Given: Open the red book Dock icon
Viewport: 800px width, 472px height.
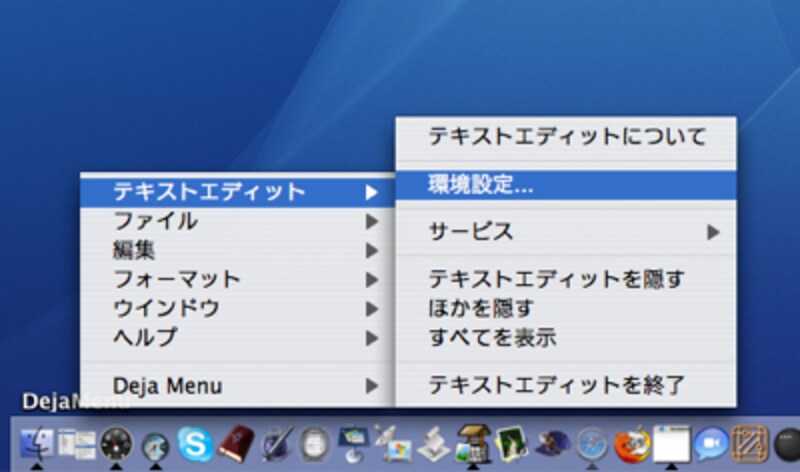Looking at the screenshot, I should tap(235, 444).
